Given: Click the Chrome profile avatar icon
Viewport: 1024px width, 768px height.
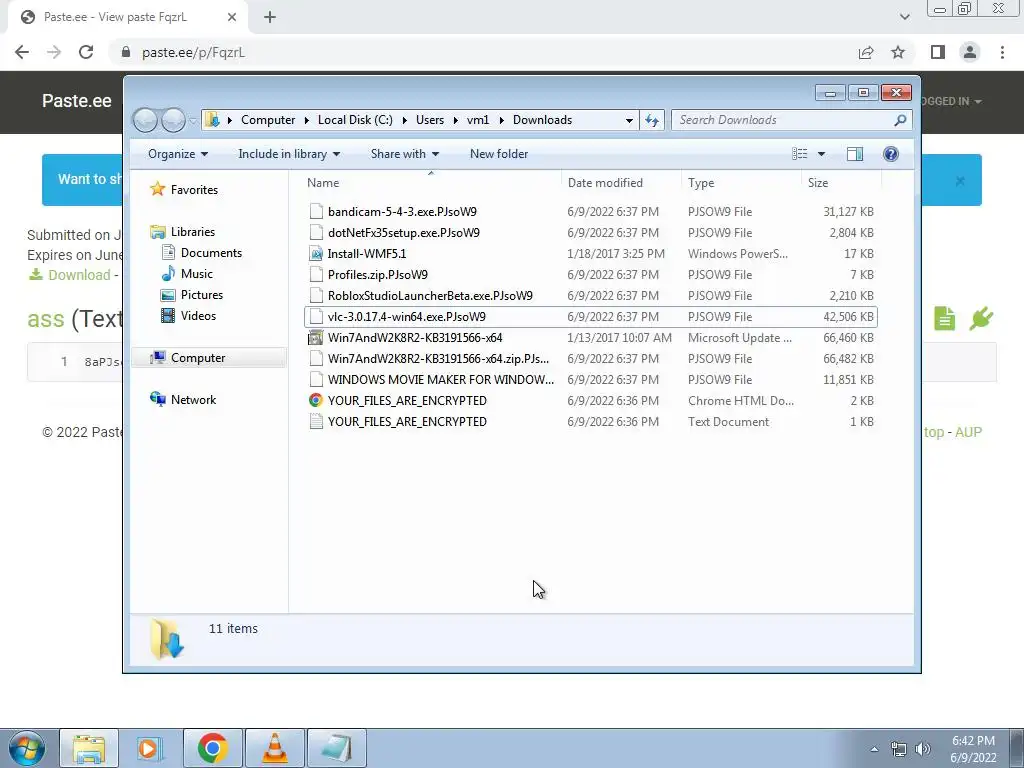Looking at the screenshot, I should [x=970, y=52].
